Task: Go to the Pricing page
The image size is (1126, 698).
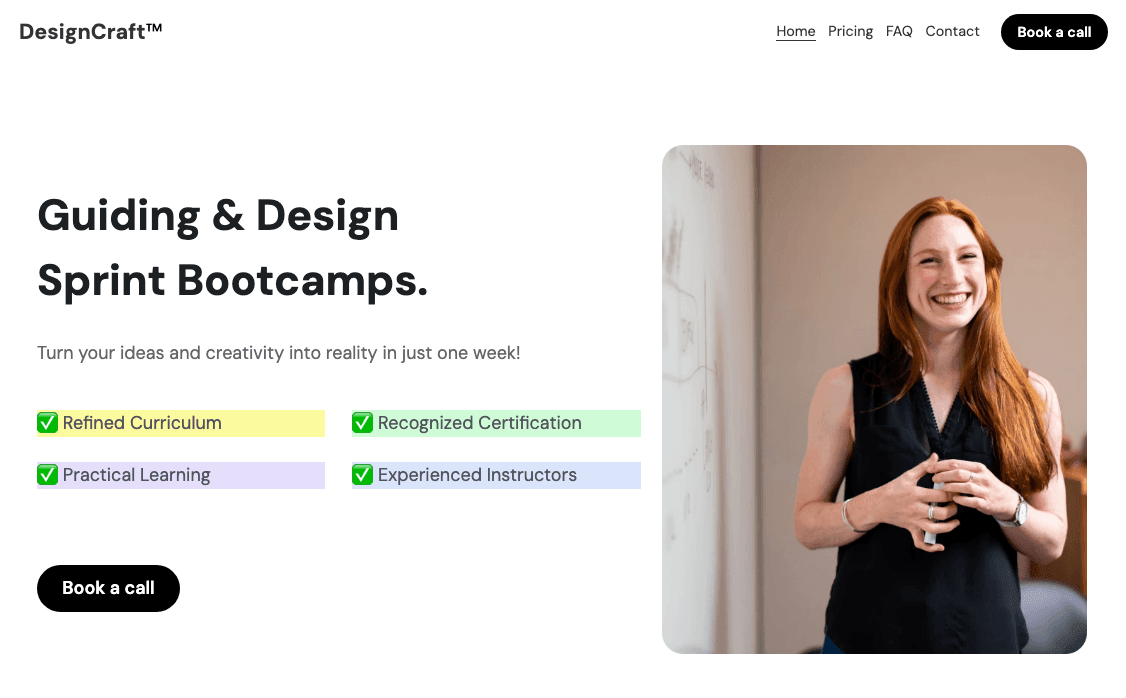Action: (x=850, y=31)
